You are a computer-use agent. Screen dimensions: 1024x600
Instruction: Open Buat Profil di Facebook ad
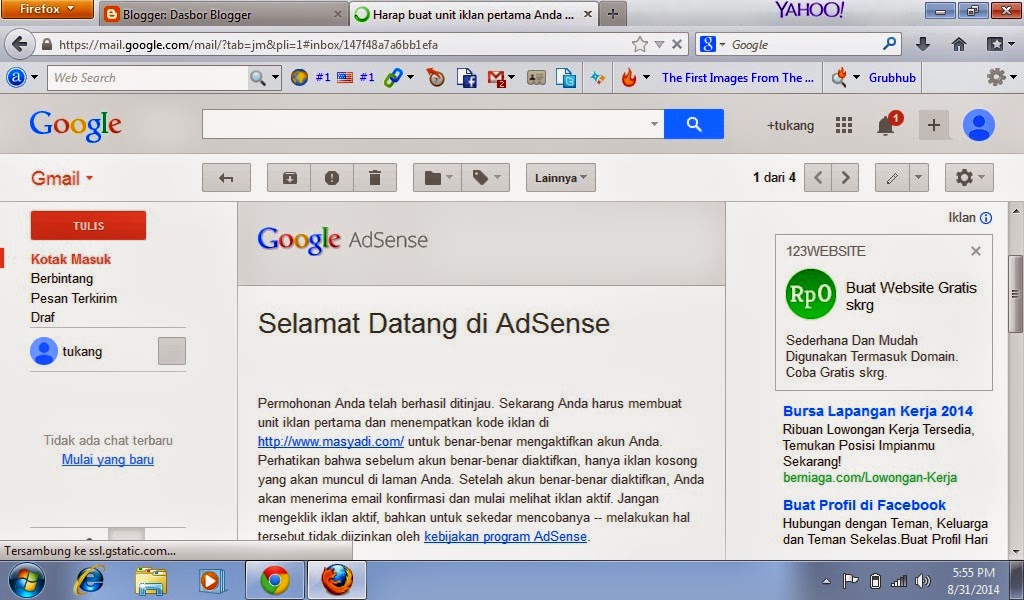[x=864, y=505]
